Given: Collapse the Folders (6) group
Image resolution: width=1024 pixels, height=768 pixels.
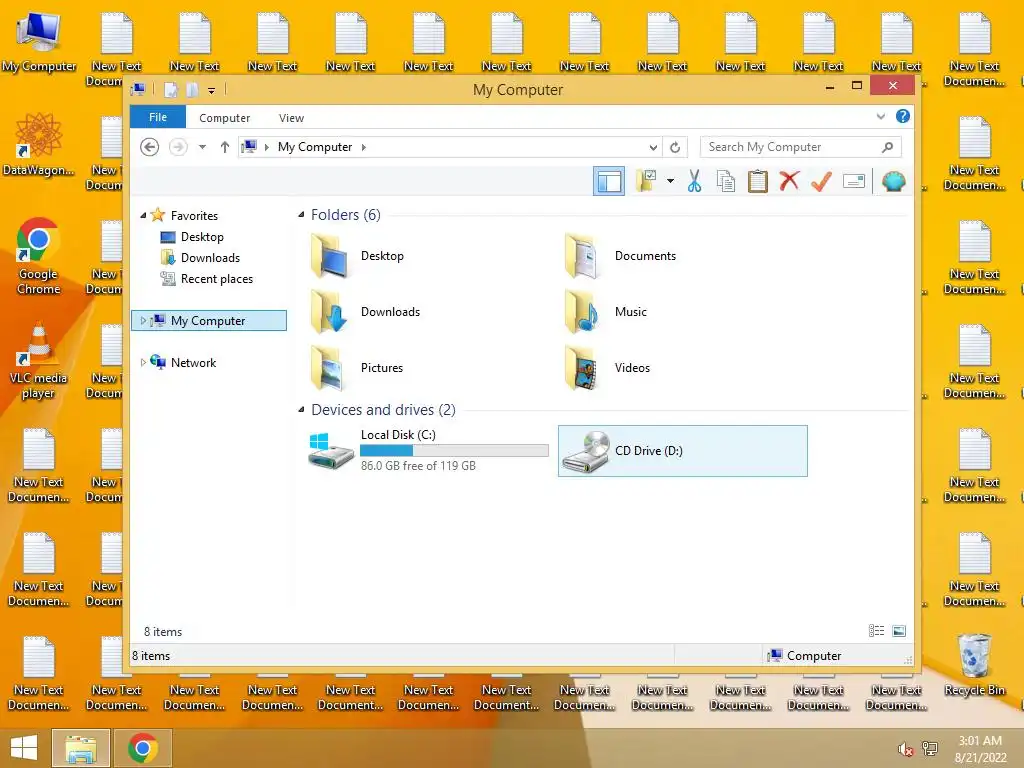Looking at the screenshot, I should (x=301, y=215).
